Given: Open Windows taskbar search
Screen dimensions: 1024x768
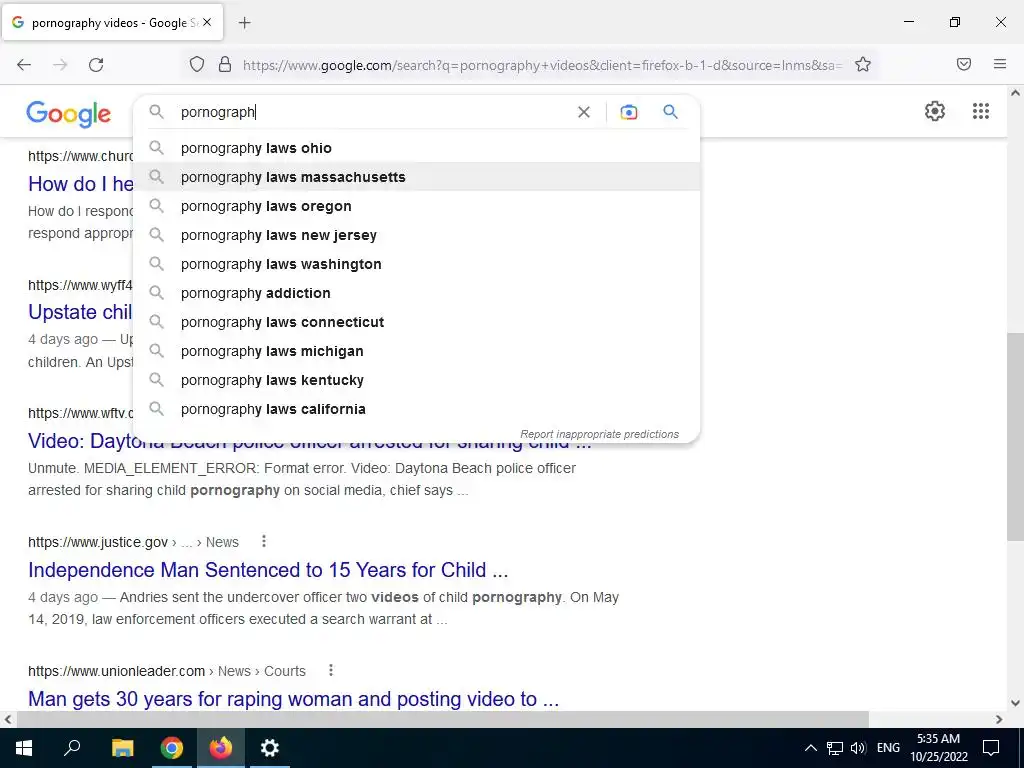Looking at the screenshot, I should point(72,748).
